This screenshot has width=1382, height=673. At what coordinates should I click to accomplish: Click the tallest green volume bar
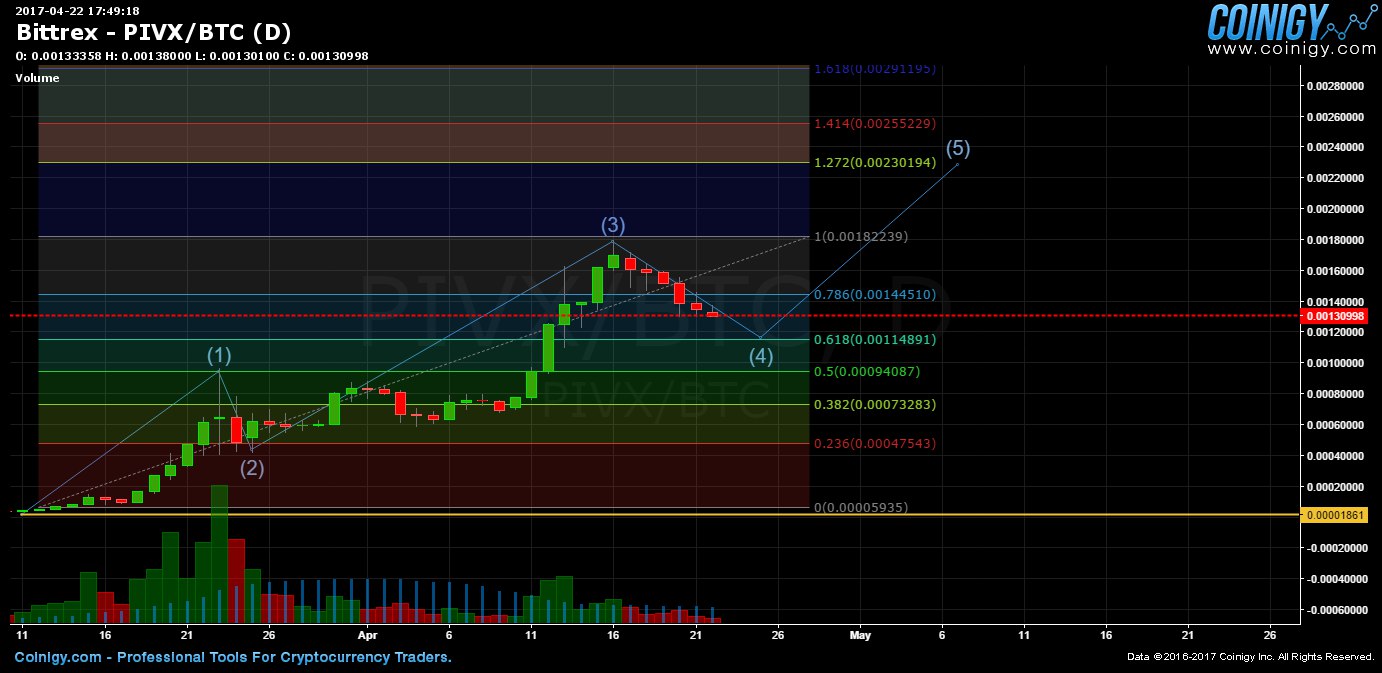[220, 554]
